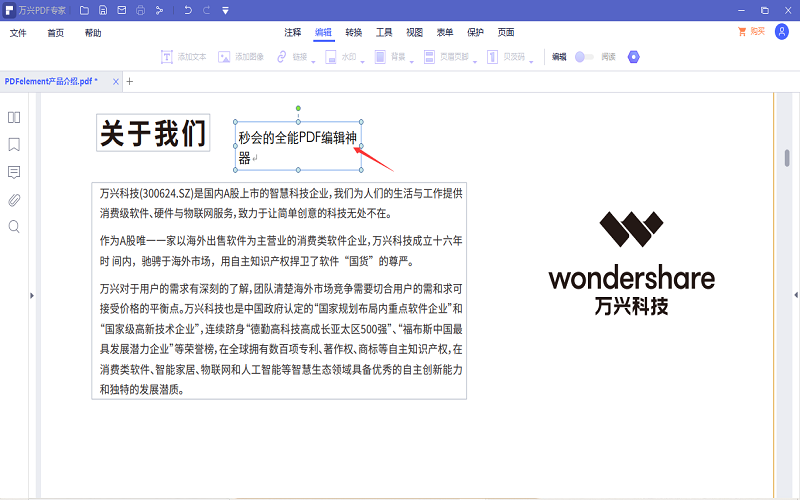Click the green rotation handle above text box
The height and width of the screenshot is (500, 800).
298,108
